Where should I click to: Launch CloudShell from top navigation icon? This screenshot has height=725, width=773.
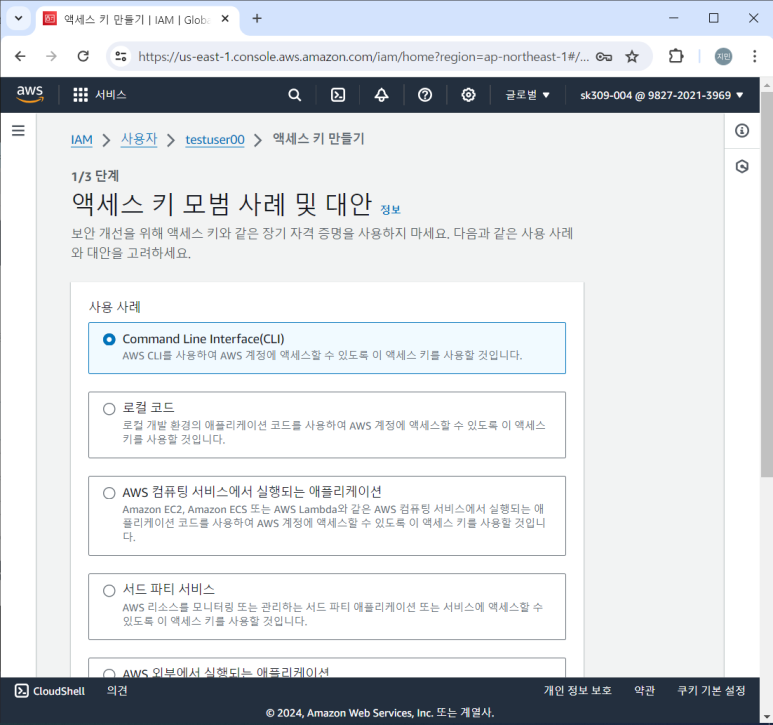[338, 95]
